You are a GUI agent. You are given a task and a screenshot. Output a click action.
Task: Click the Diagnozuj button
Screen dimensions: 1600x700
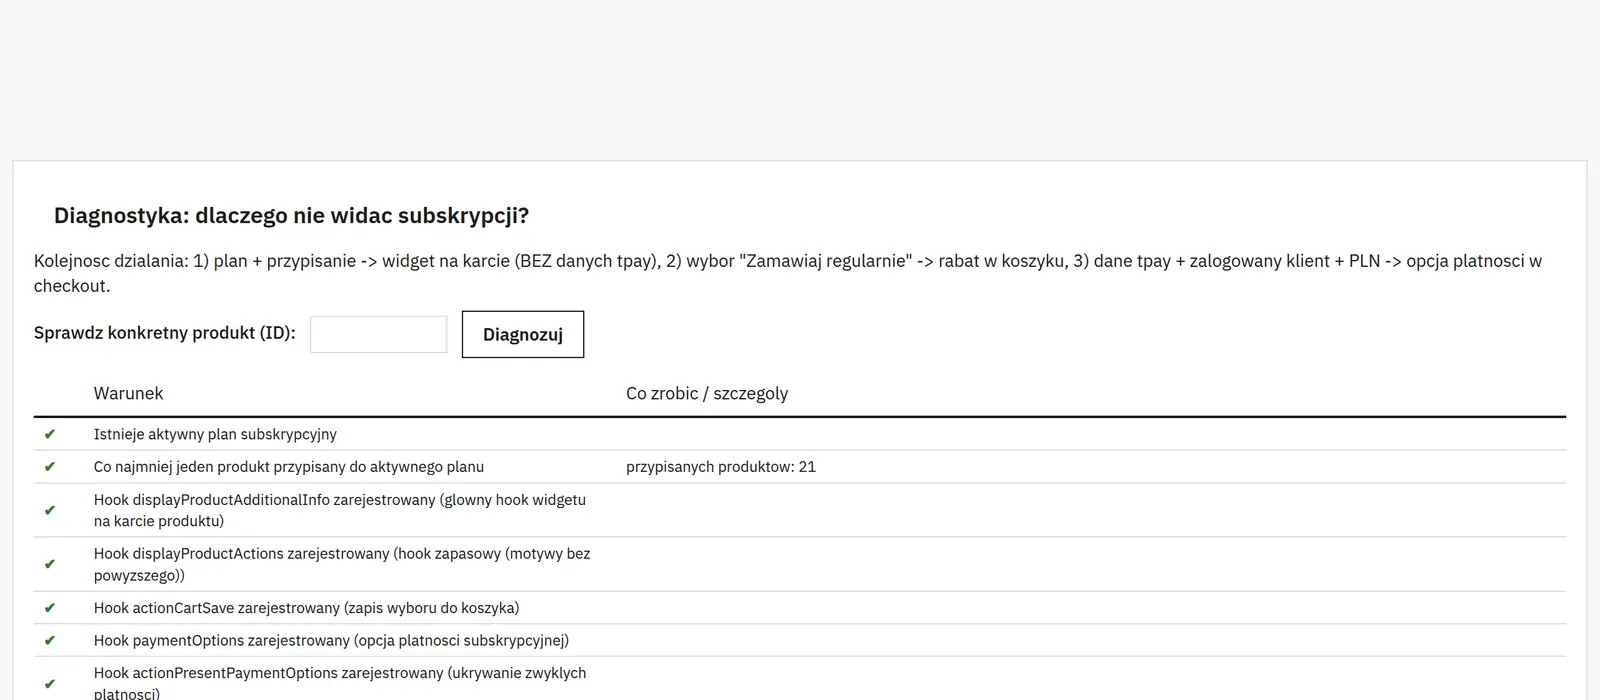[523, 334]
